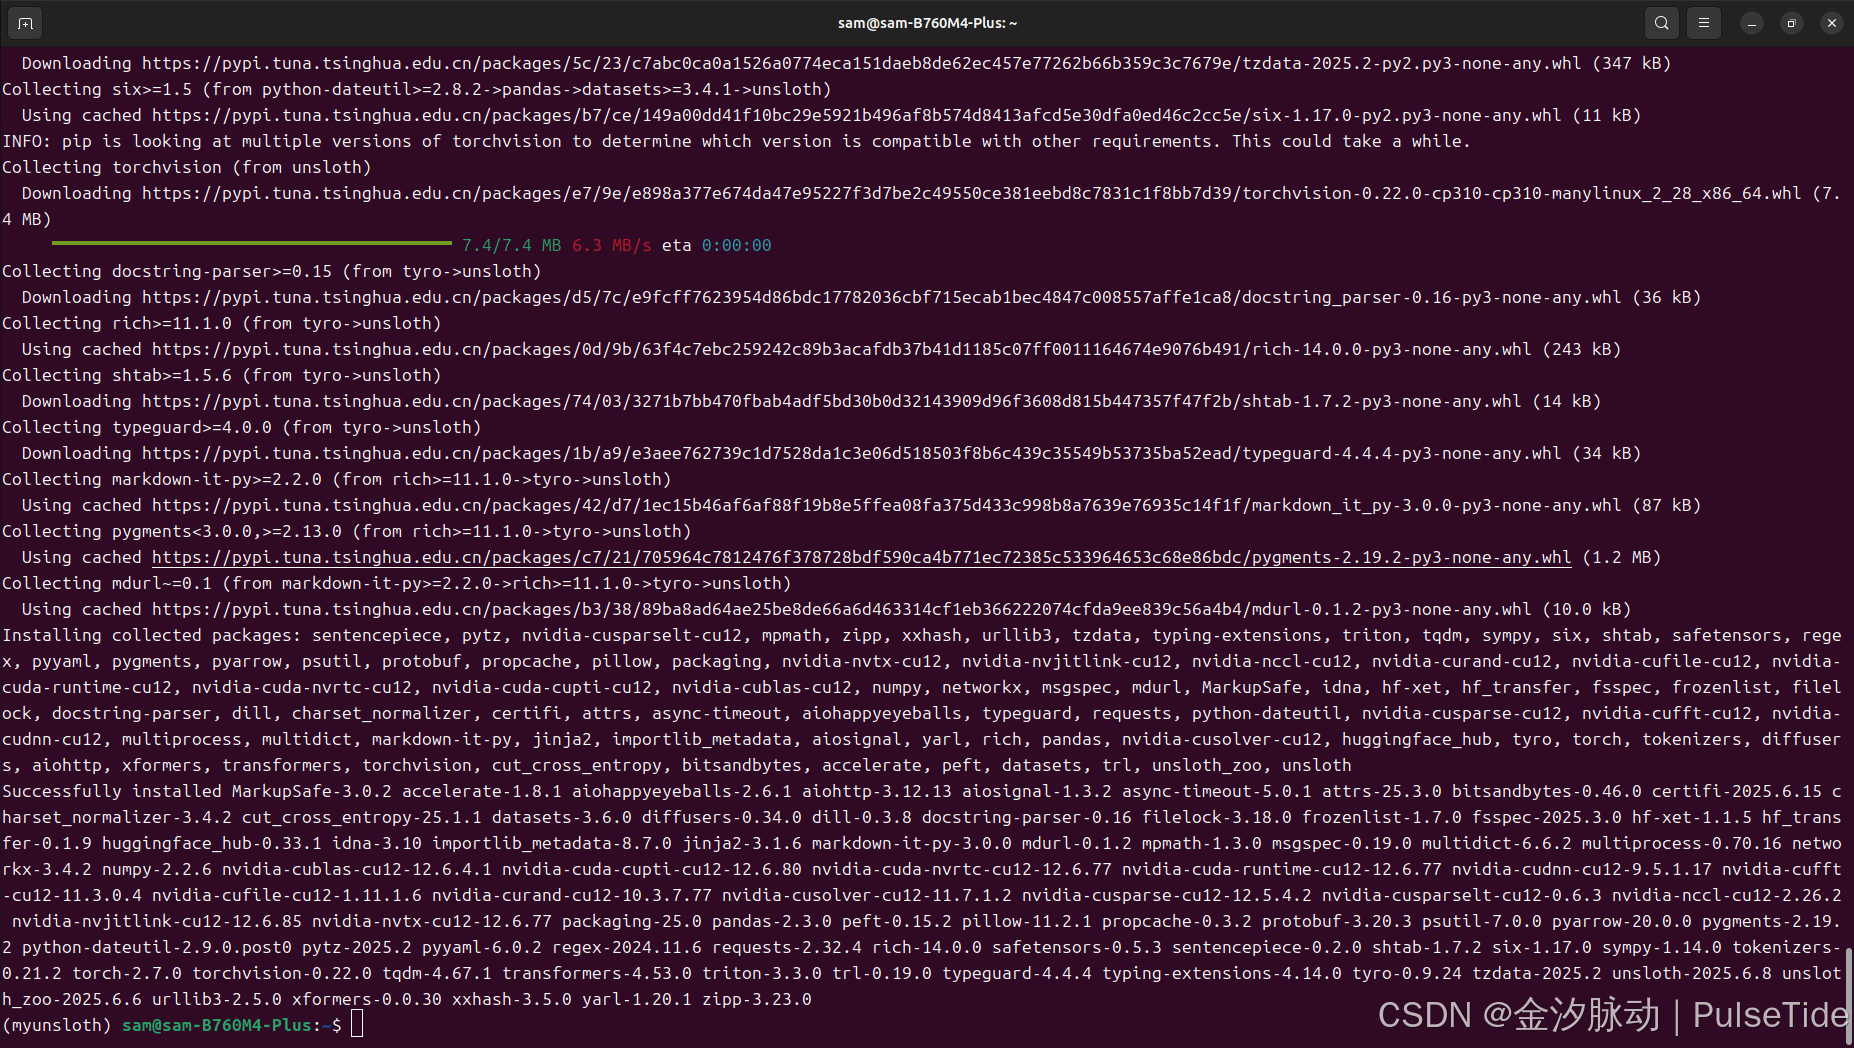The image size is (1854, 1048).
Task: Click 'Collecting rich>=11.1.0' line
Action: (221, 323)
